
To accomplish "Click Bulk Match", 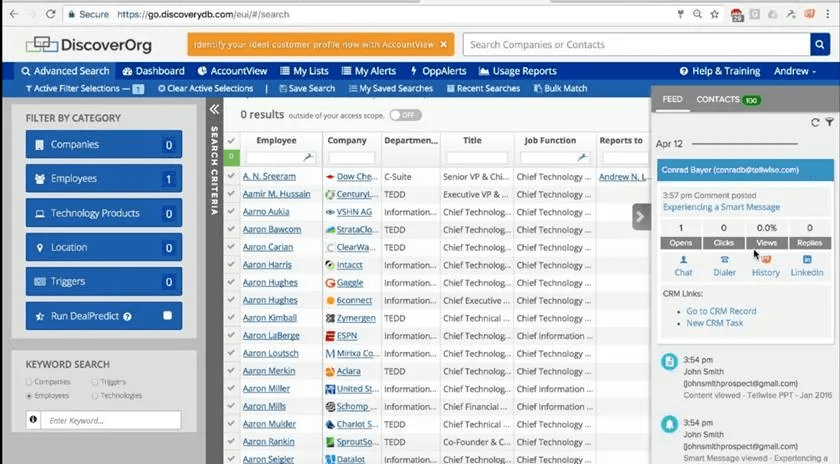I will coord(560,88).
